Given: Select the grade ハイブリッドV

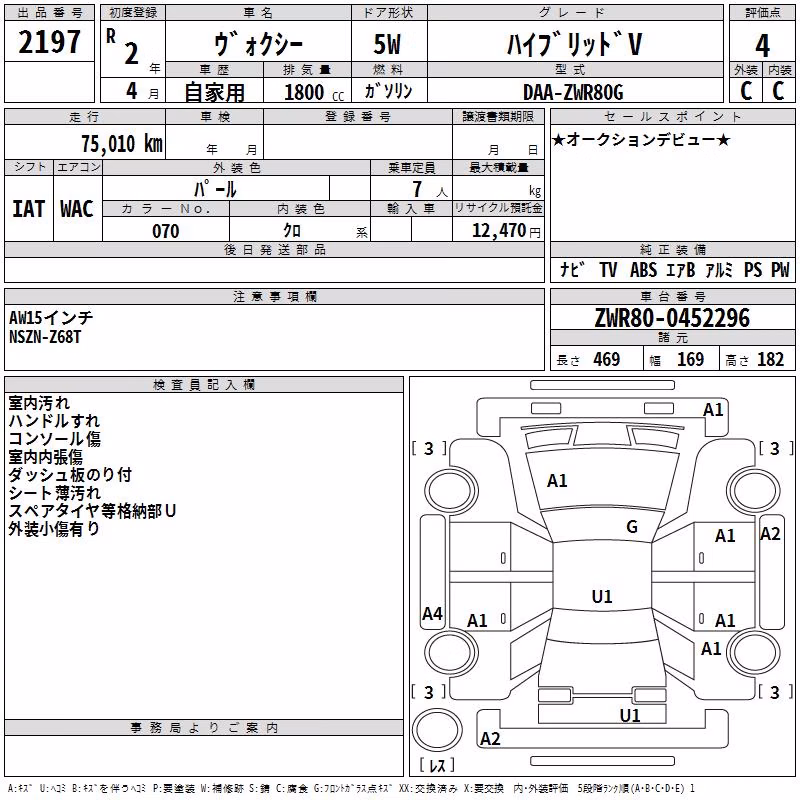Looking at the screenshot, I should coord(574,44).
